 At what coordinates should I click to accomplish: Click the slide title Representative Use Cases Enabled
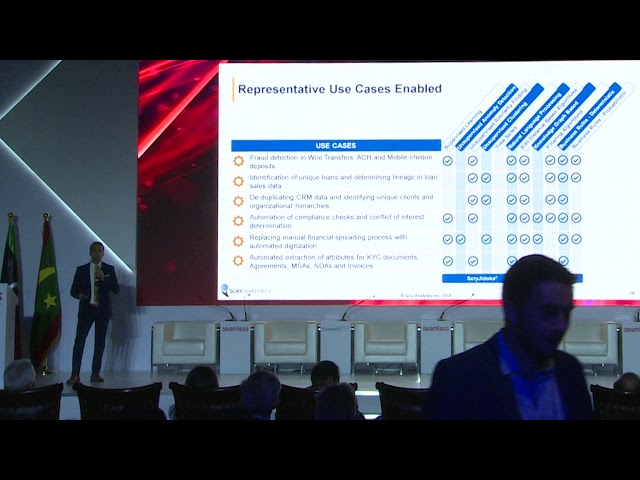click(x=340, y=89)
